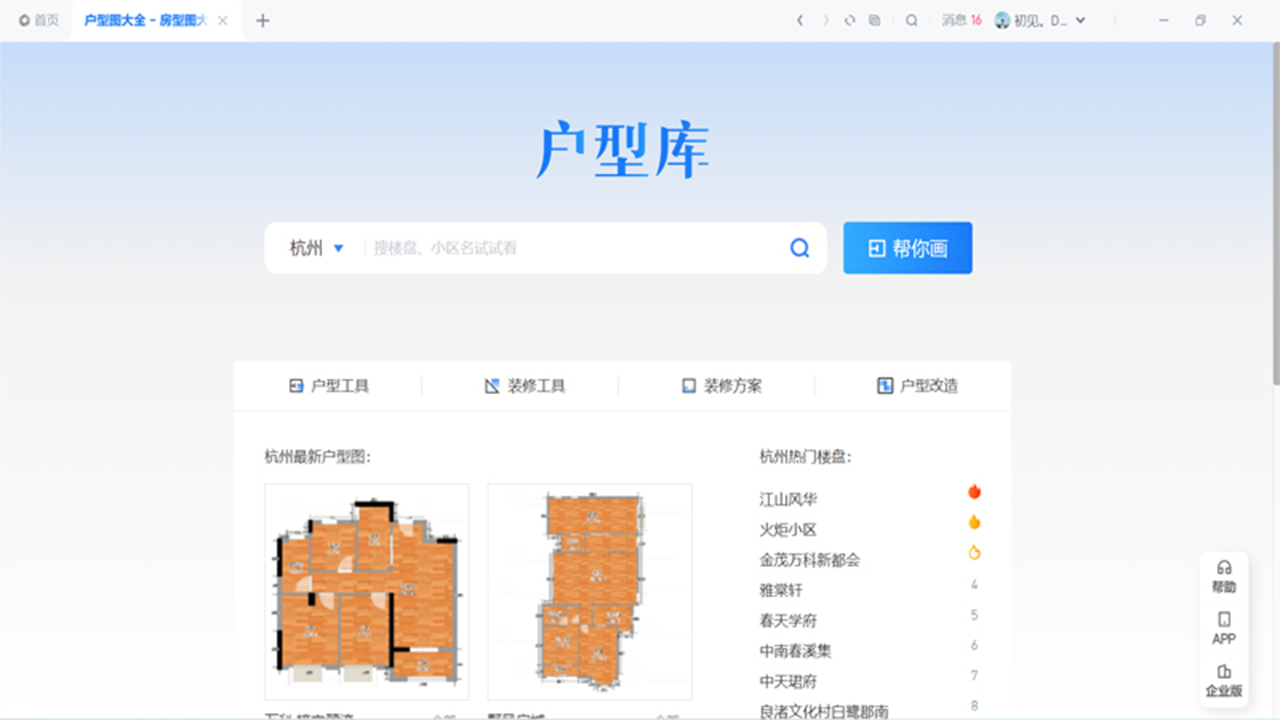Click the 帮你画 blue button
1280x720 pixels.
pyautogui.click(x=907, y=247)
